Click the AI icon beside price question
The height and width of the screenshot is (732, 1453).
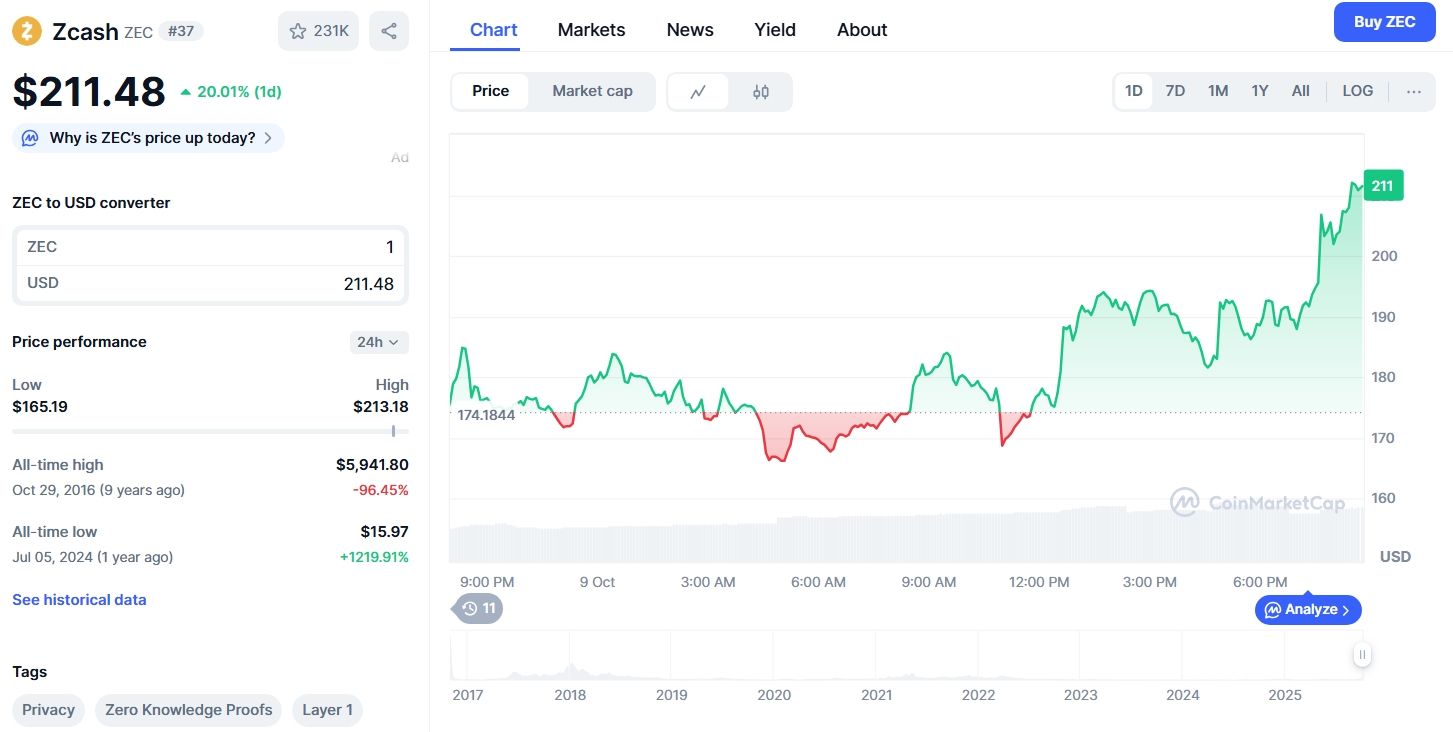31,138
